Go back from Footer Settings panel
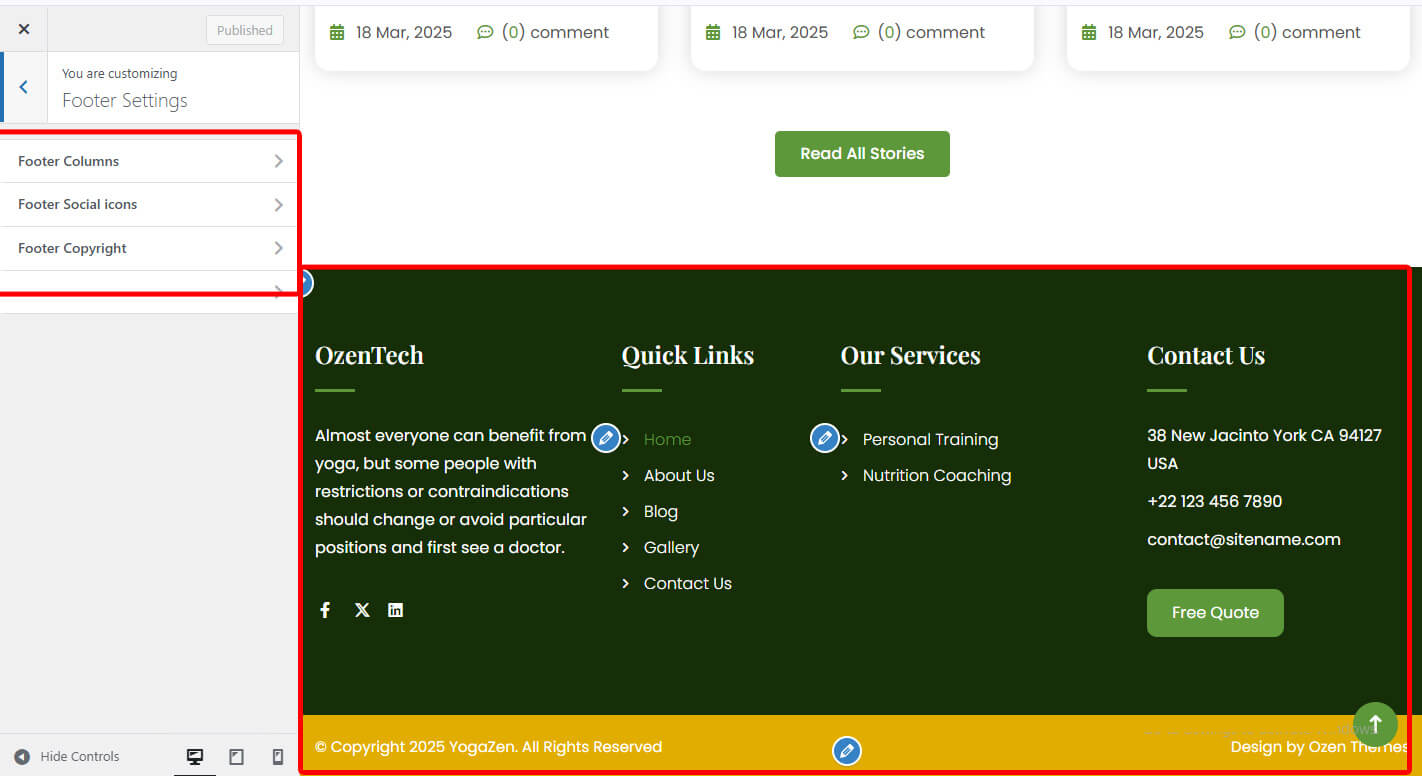Screen dimensions: 1422x776 pos(24,88)
